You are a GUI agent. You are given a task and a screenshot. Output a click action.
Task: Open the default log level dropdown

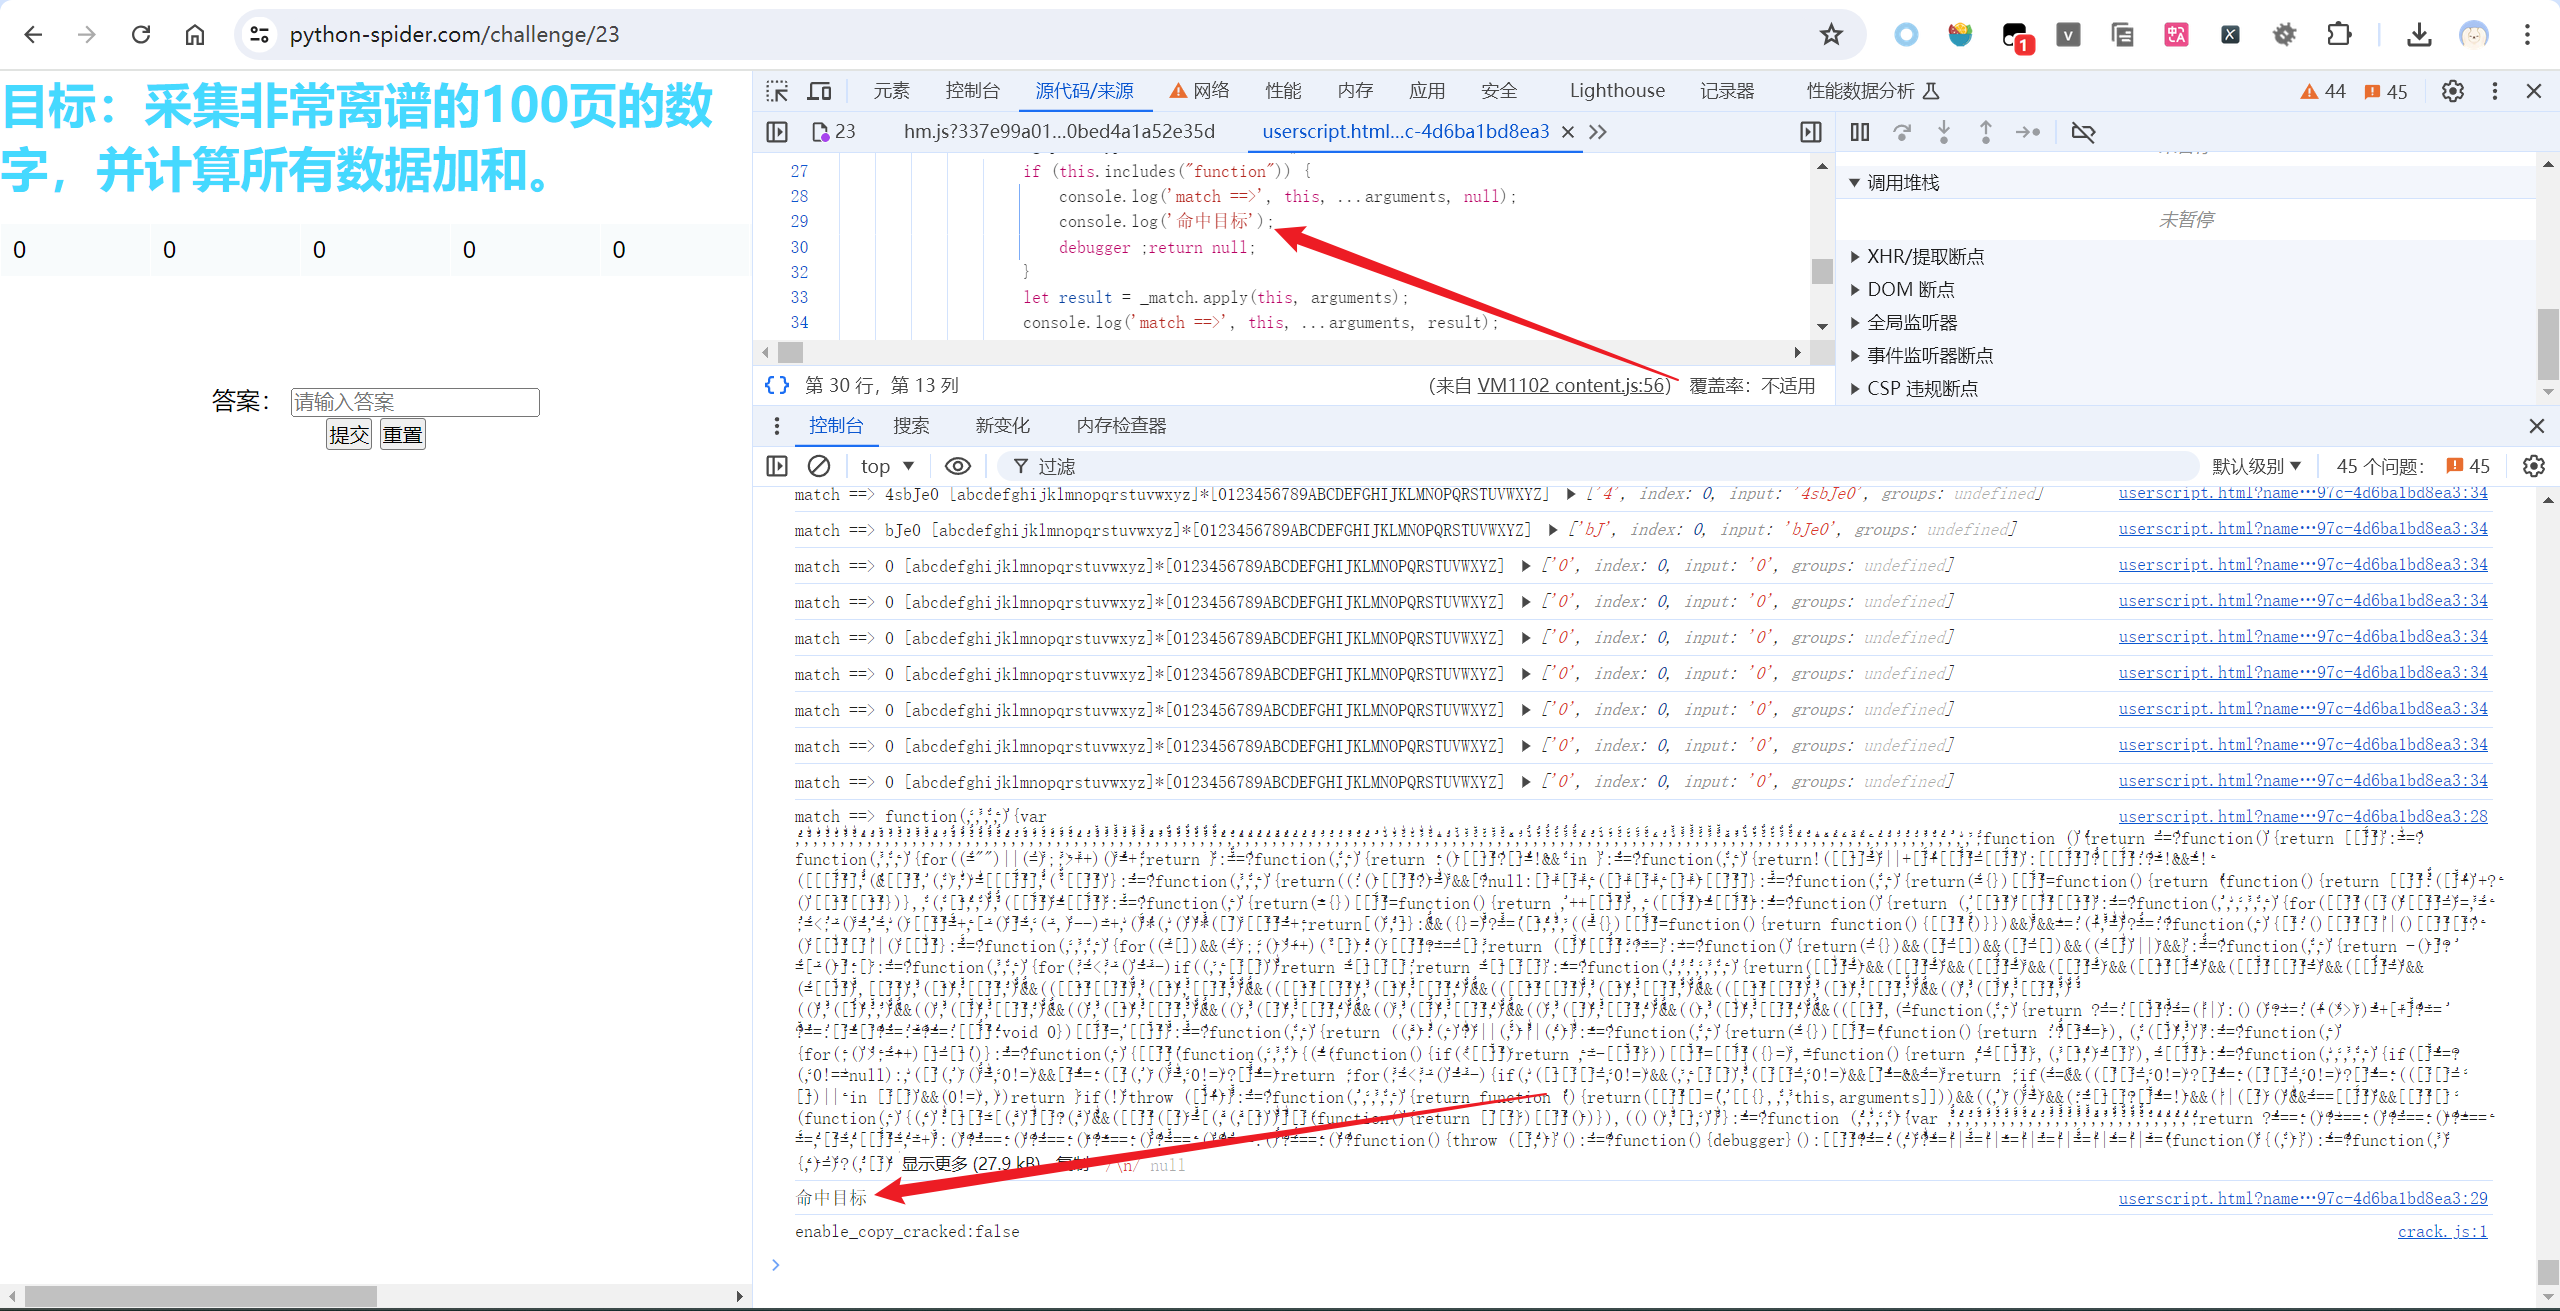coord(2256,466)
